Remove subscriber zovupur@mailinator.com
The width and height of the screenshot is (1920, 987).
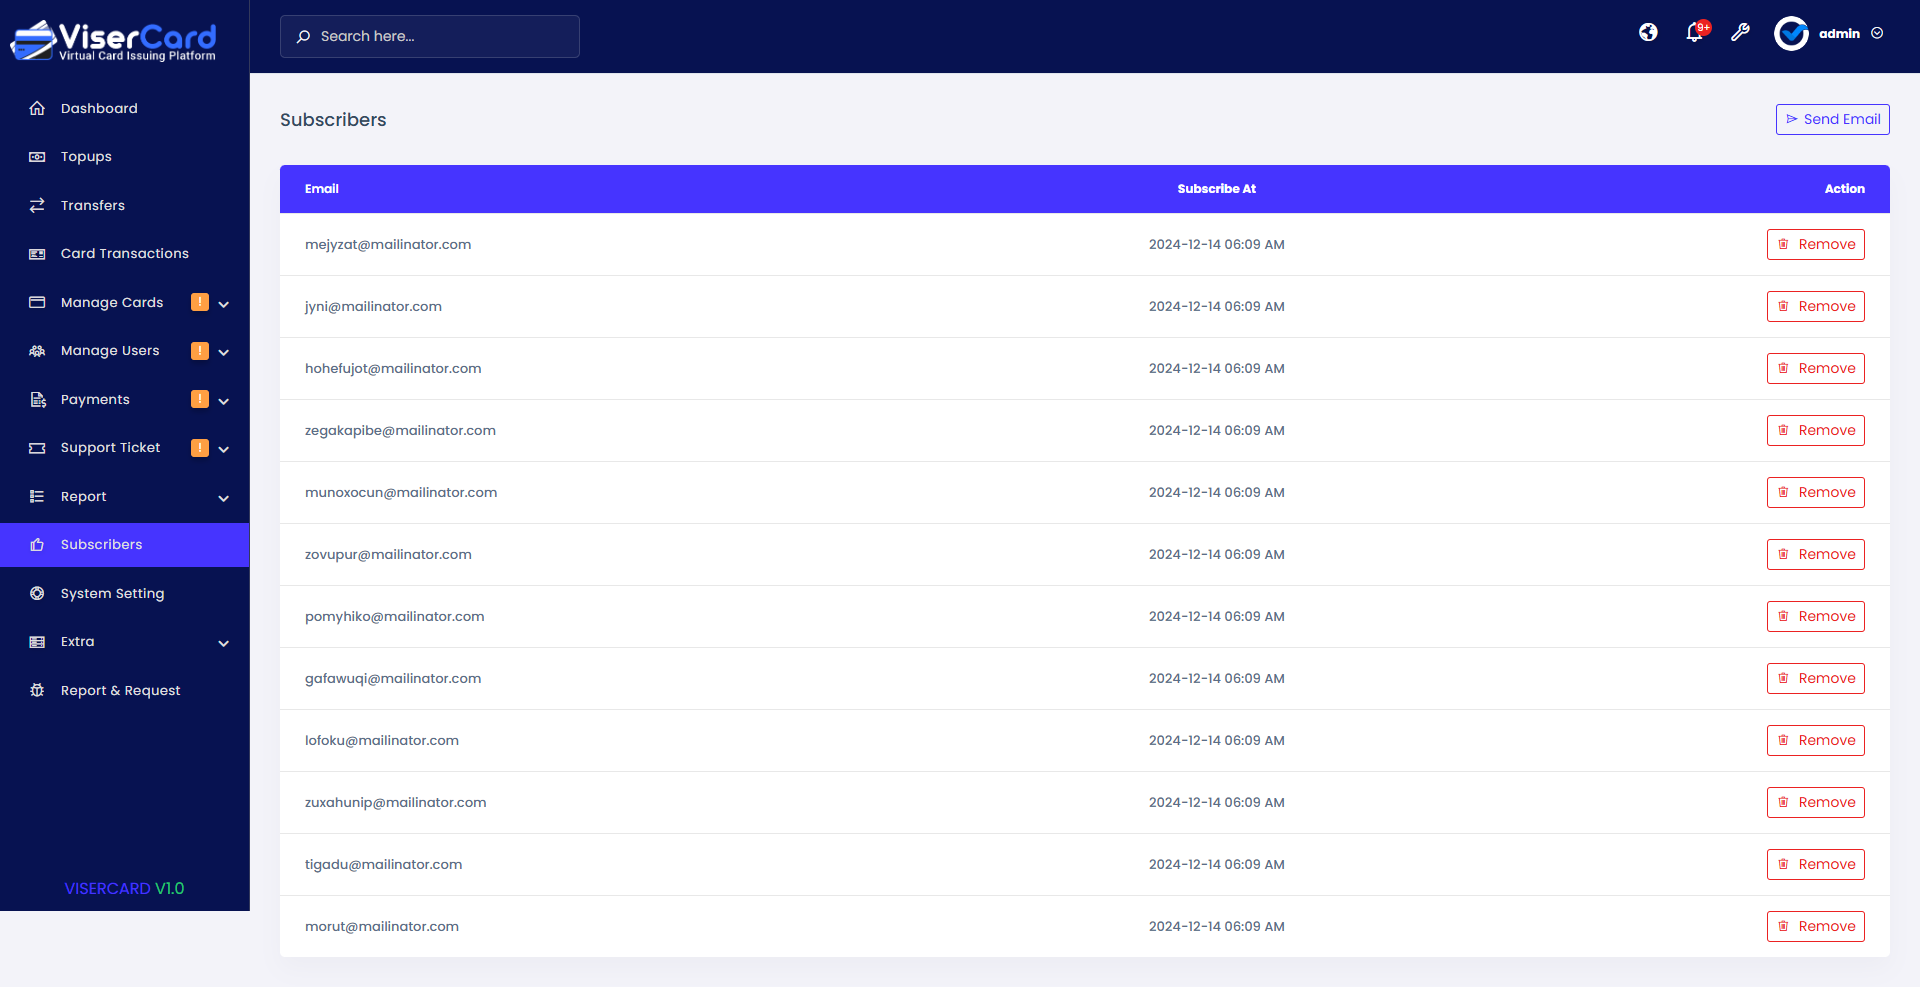(x=1815, y=554)
